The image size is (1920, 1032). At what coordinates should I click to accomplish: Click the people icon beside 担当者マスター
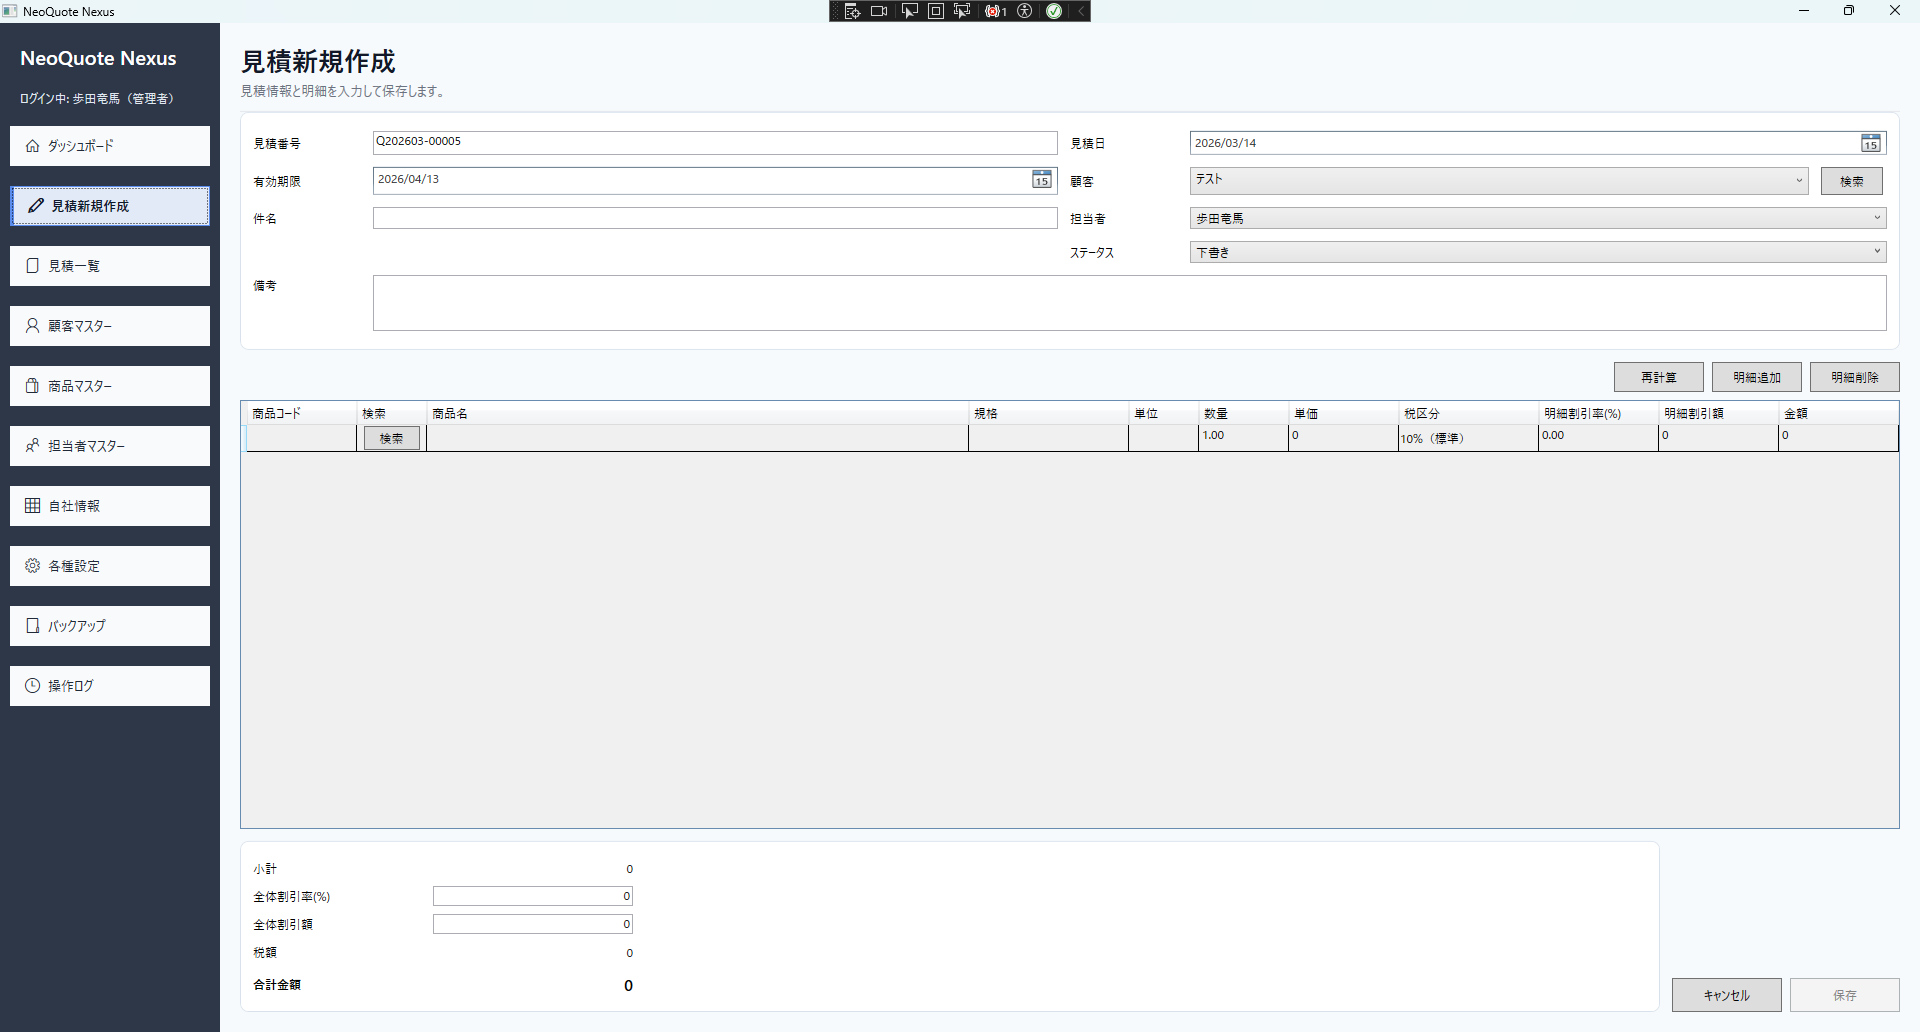tap(33, 445)
